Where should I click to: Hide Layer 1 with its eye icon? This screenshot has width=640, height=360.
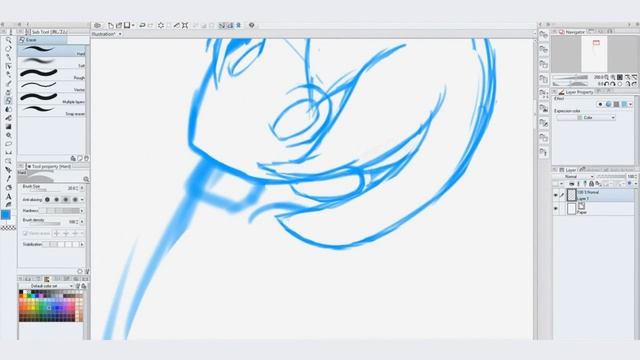click(x=556, y=195)
